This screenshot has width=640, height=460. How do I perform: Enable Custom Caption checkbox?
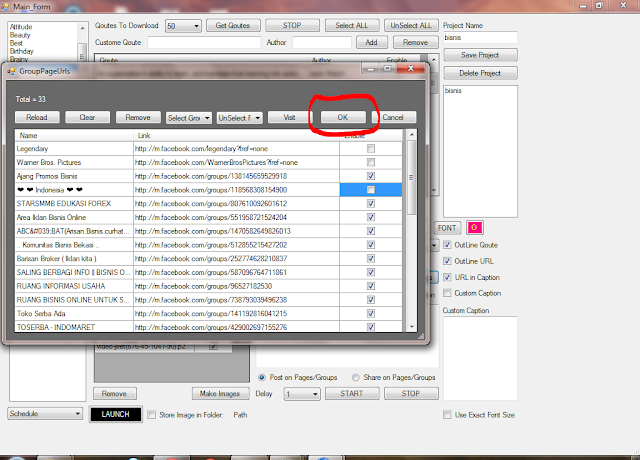[x=447, y=293]
